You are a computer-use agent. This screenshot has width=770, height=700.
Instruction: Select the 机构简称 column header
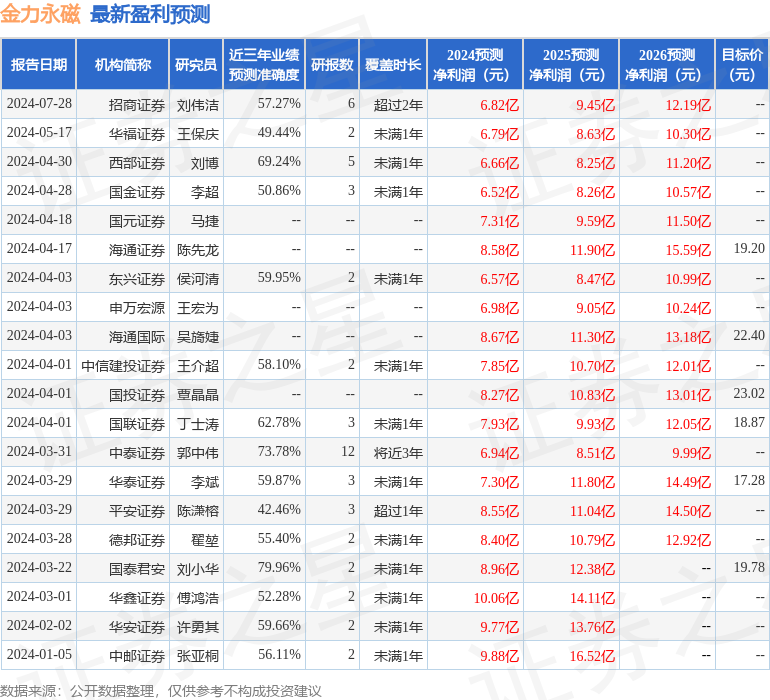(123, 64)
